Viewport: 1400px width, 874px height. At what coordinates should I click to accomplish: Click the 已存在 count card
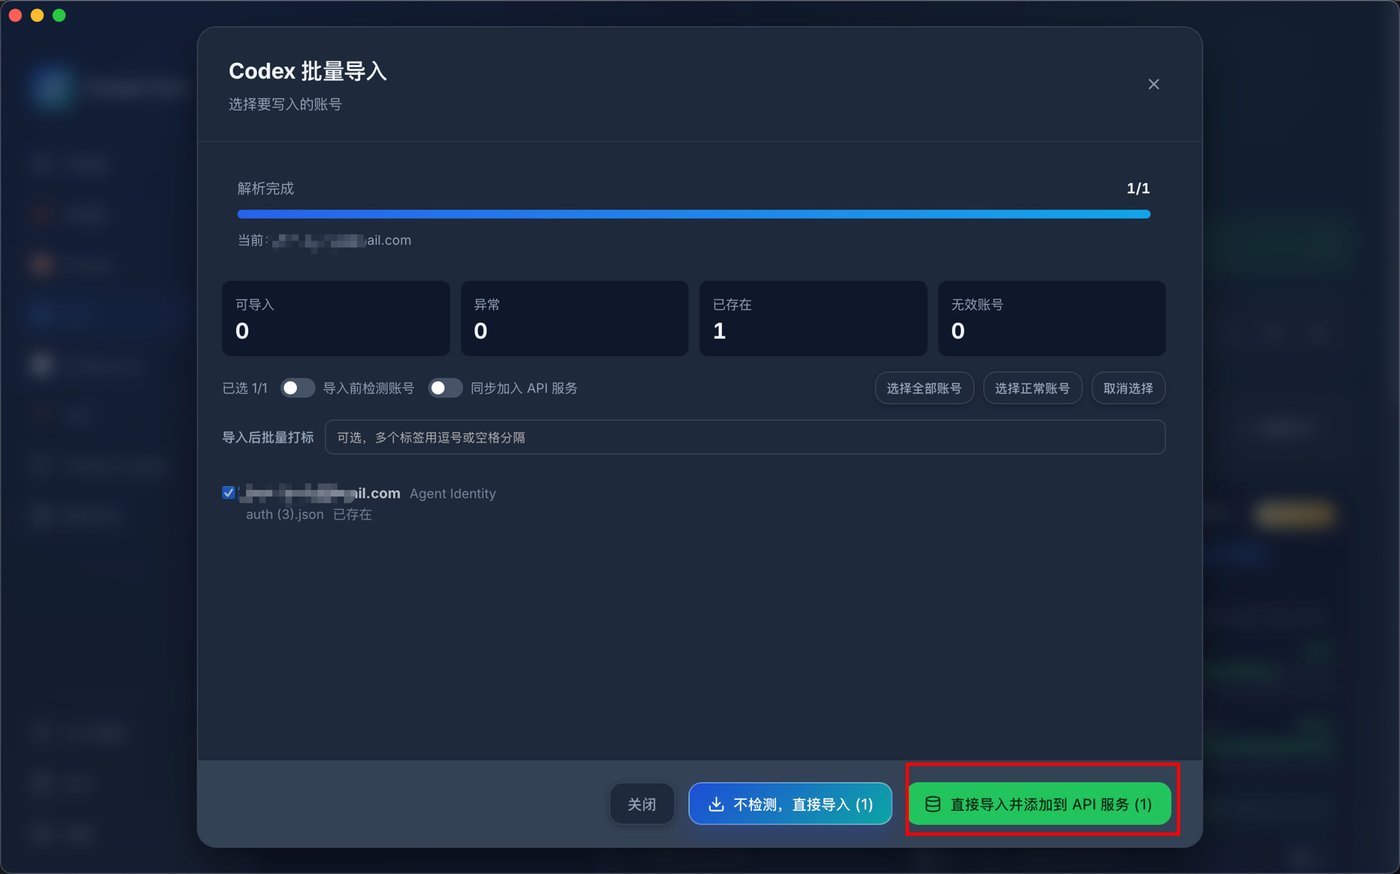click(x=813, y=318)
